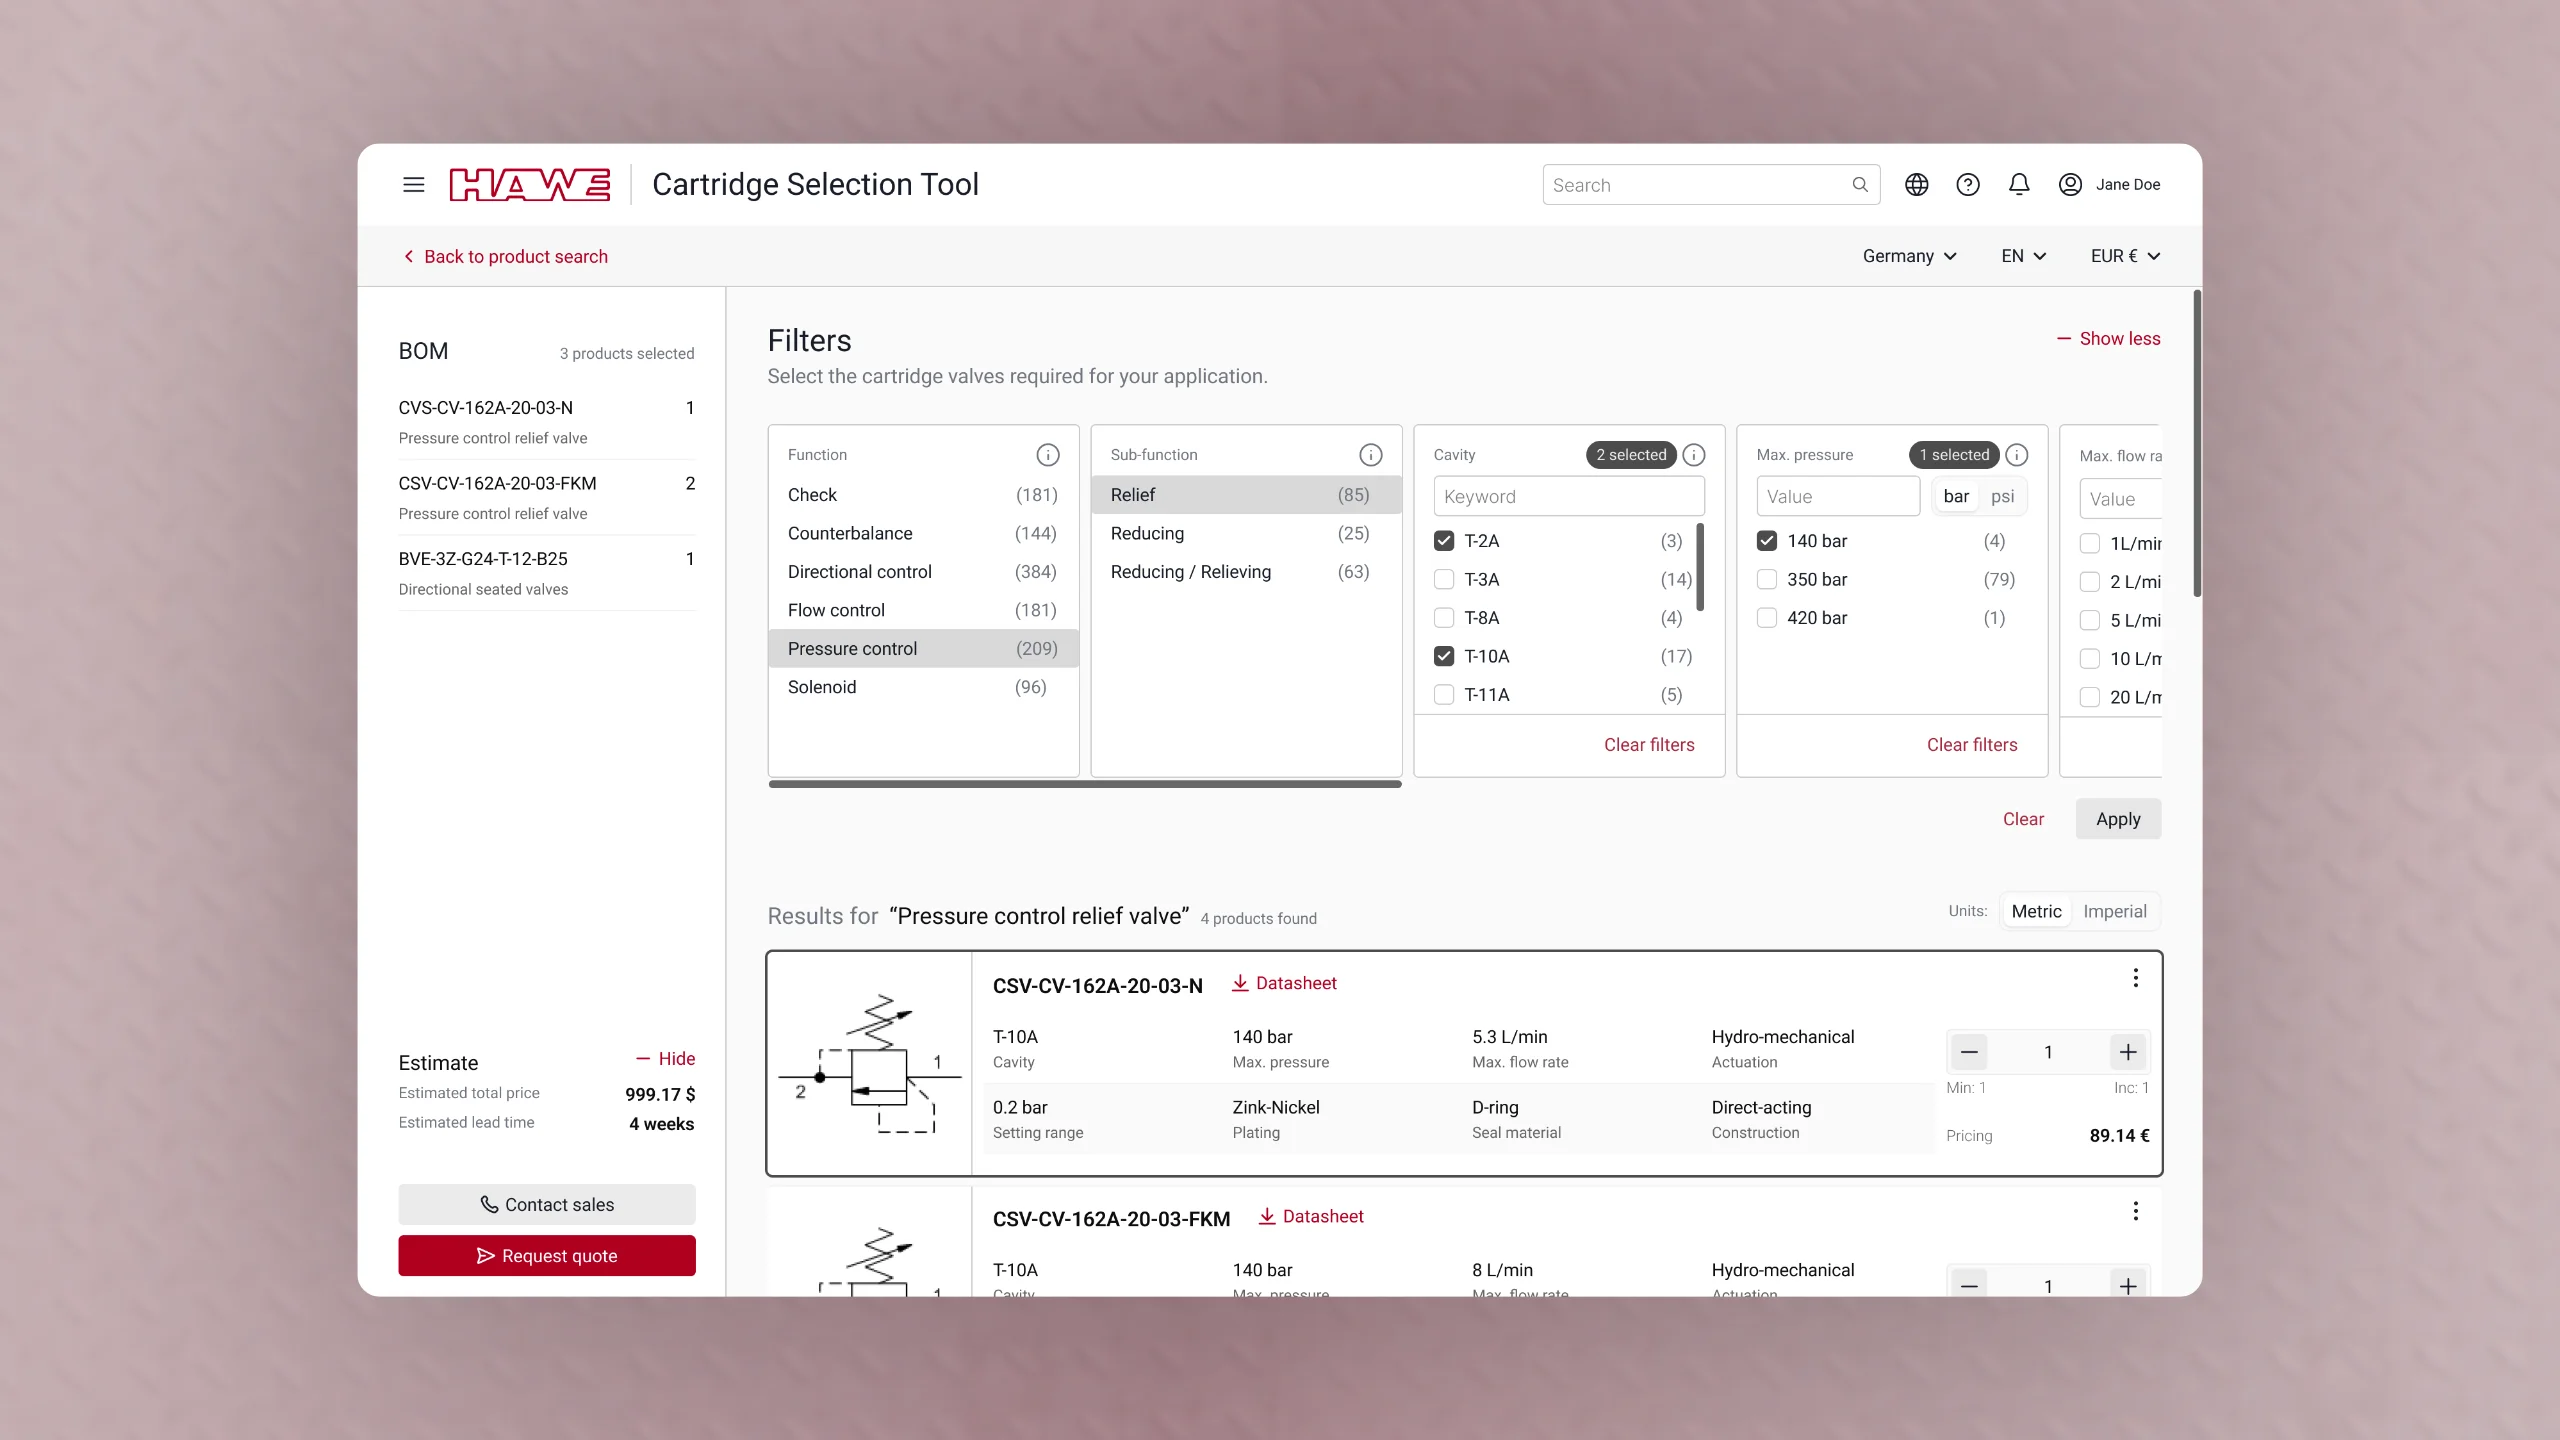The height and width of the screenshot is (1440, 2560).
Task: Open the notifications bell
Action: pos(2019,185)
